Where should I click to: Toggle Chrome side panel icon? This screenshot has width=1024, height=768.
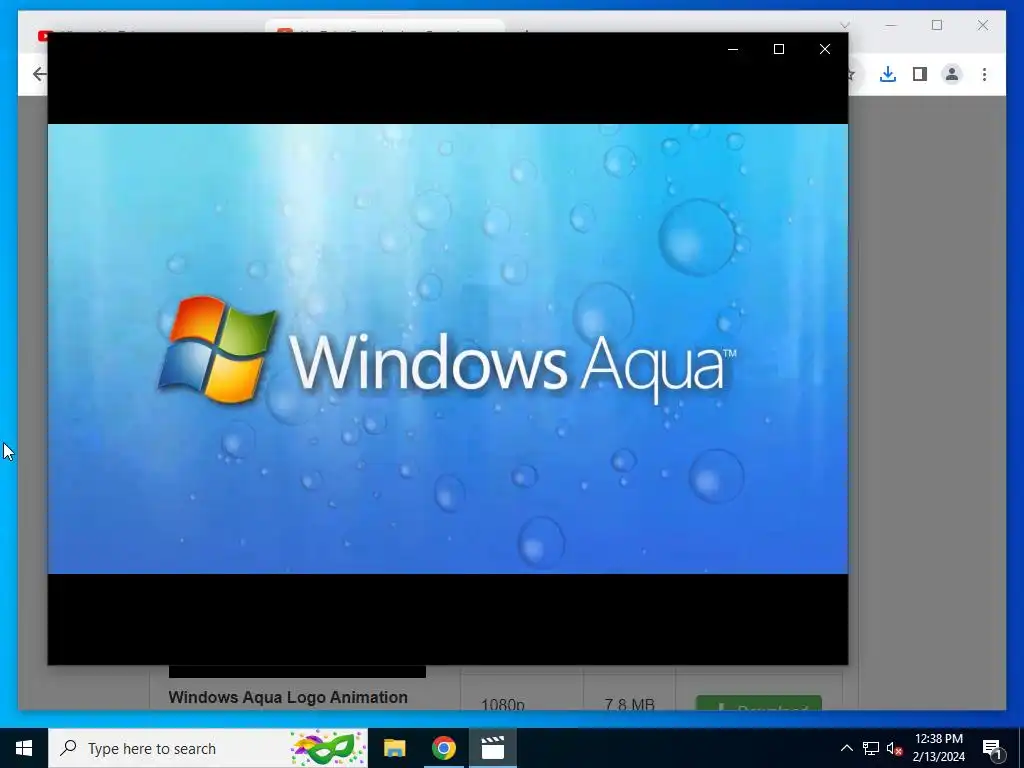[x=920, y=74]
